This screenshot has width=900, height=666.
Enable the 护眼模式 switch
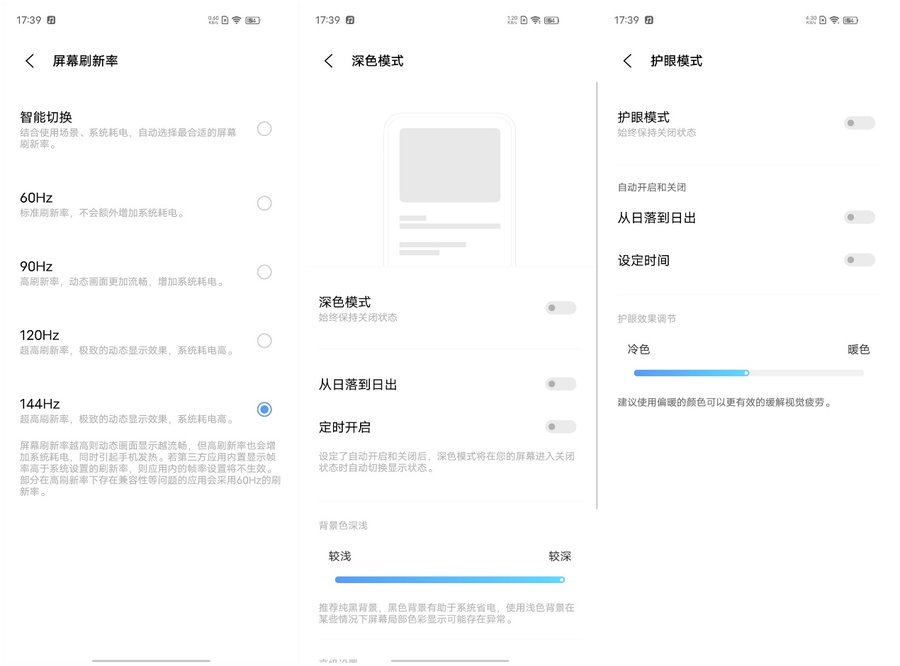pyautogui.click(x=859, y=123)
